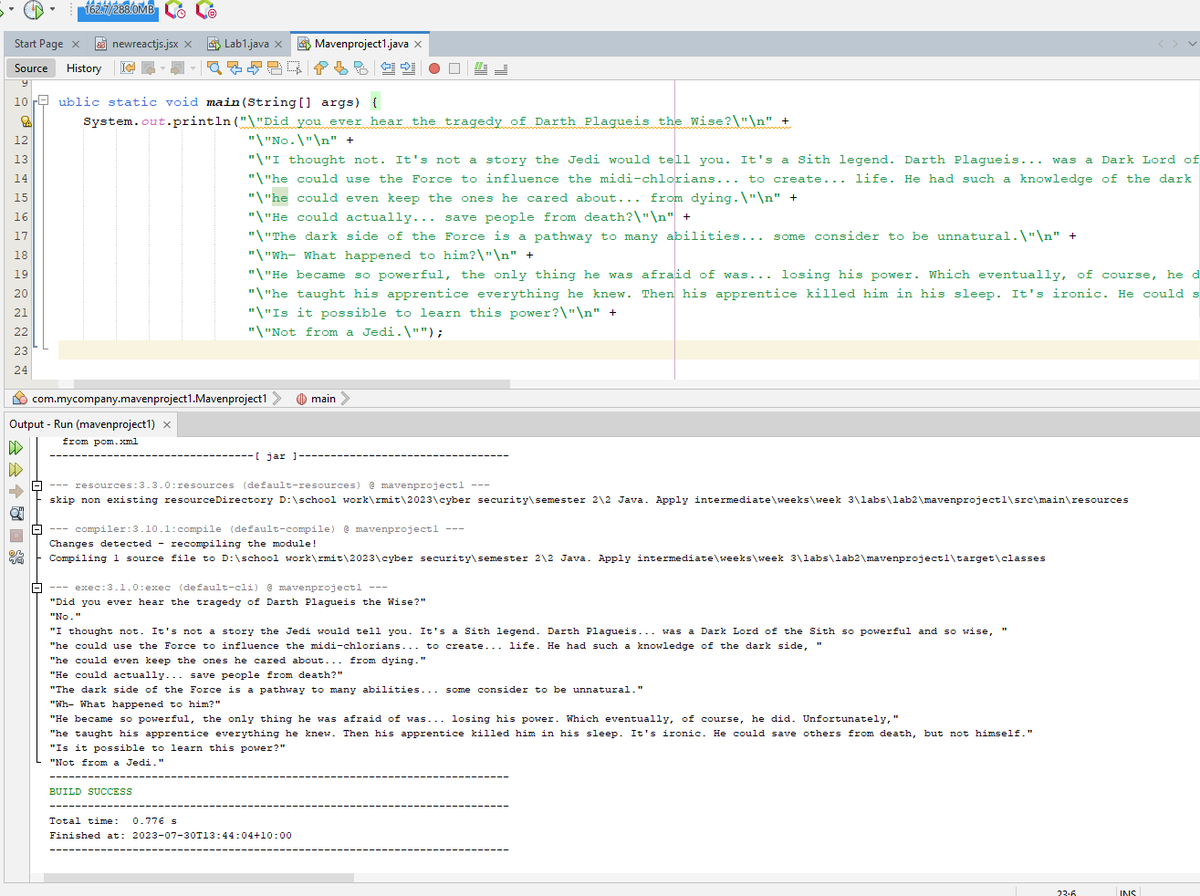The width and height of the screenshot is (1200, 896).
Task: Click the NetBeans cube icon with clock
Action: tap(176, 10)
